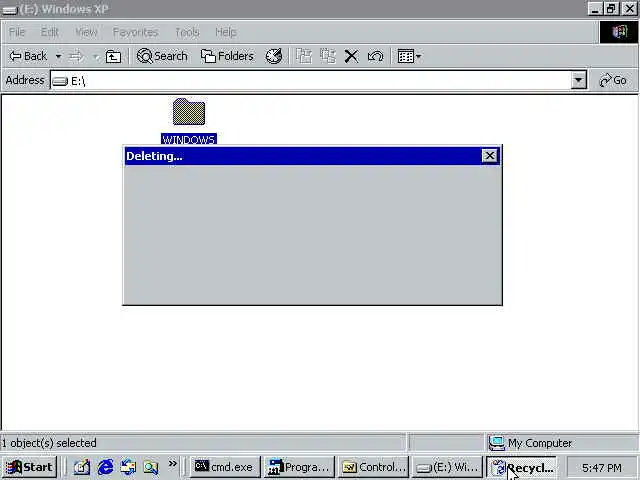Click the Forward arrow button
The height and width of the screenshot is (480, 640).
76,56
